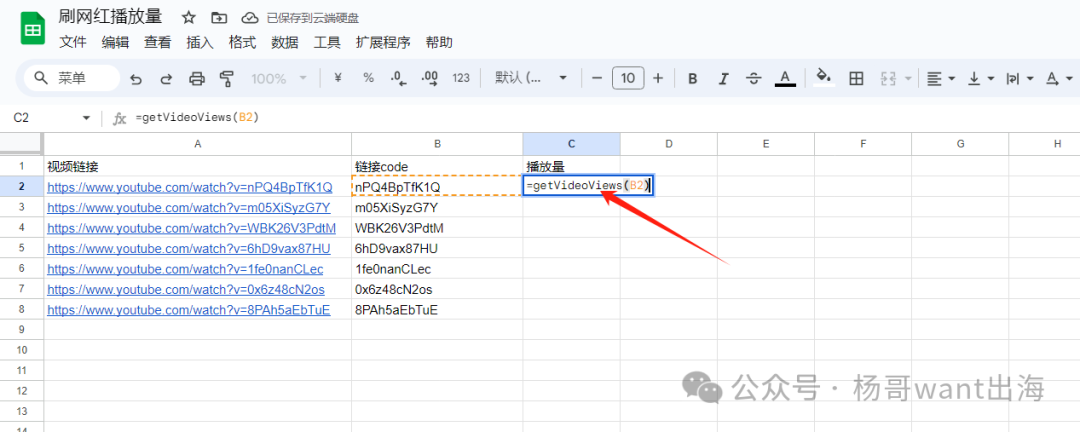This screenshot has height=432, width=1080.
Task: Open link ending nPQ4BpTfK1Q
Action: [x=189, y=187]
